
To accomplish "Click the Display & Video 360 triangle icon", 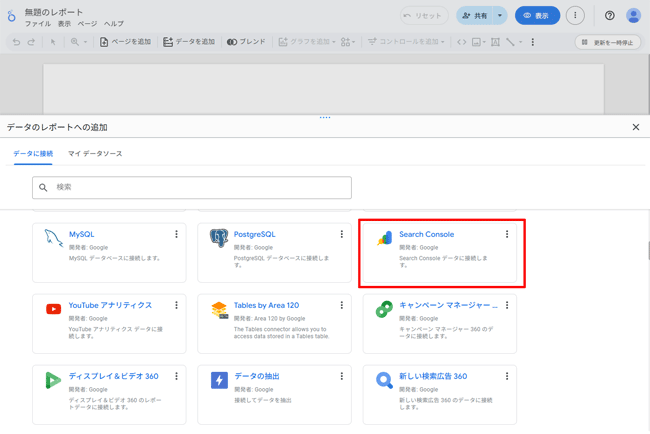I will coord(53,380).
